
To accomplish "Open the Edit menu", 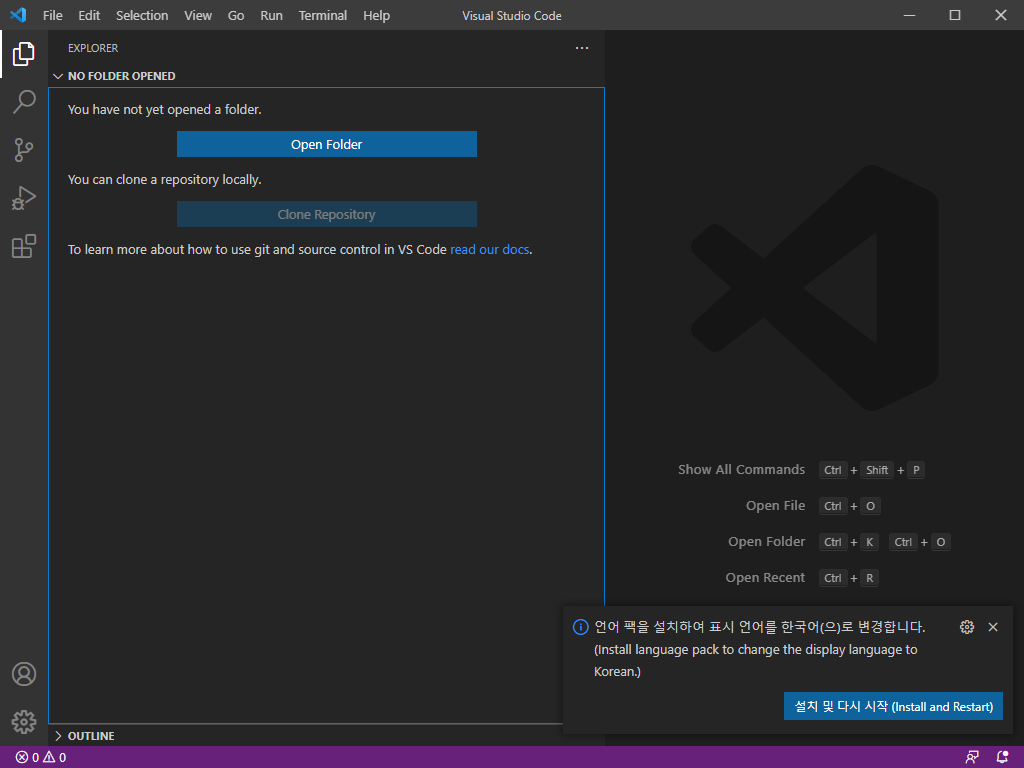I will click(x=89, y=15).
